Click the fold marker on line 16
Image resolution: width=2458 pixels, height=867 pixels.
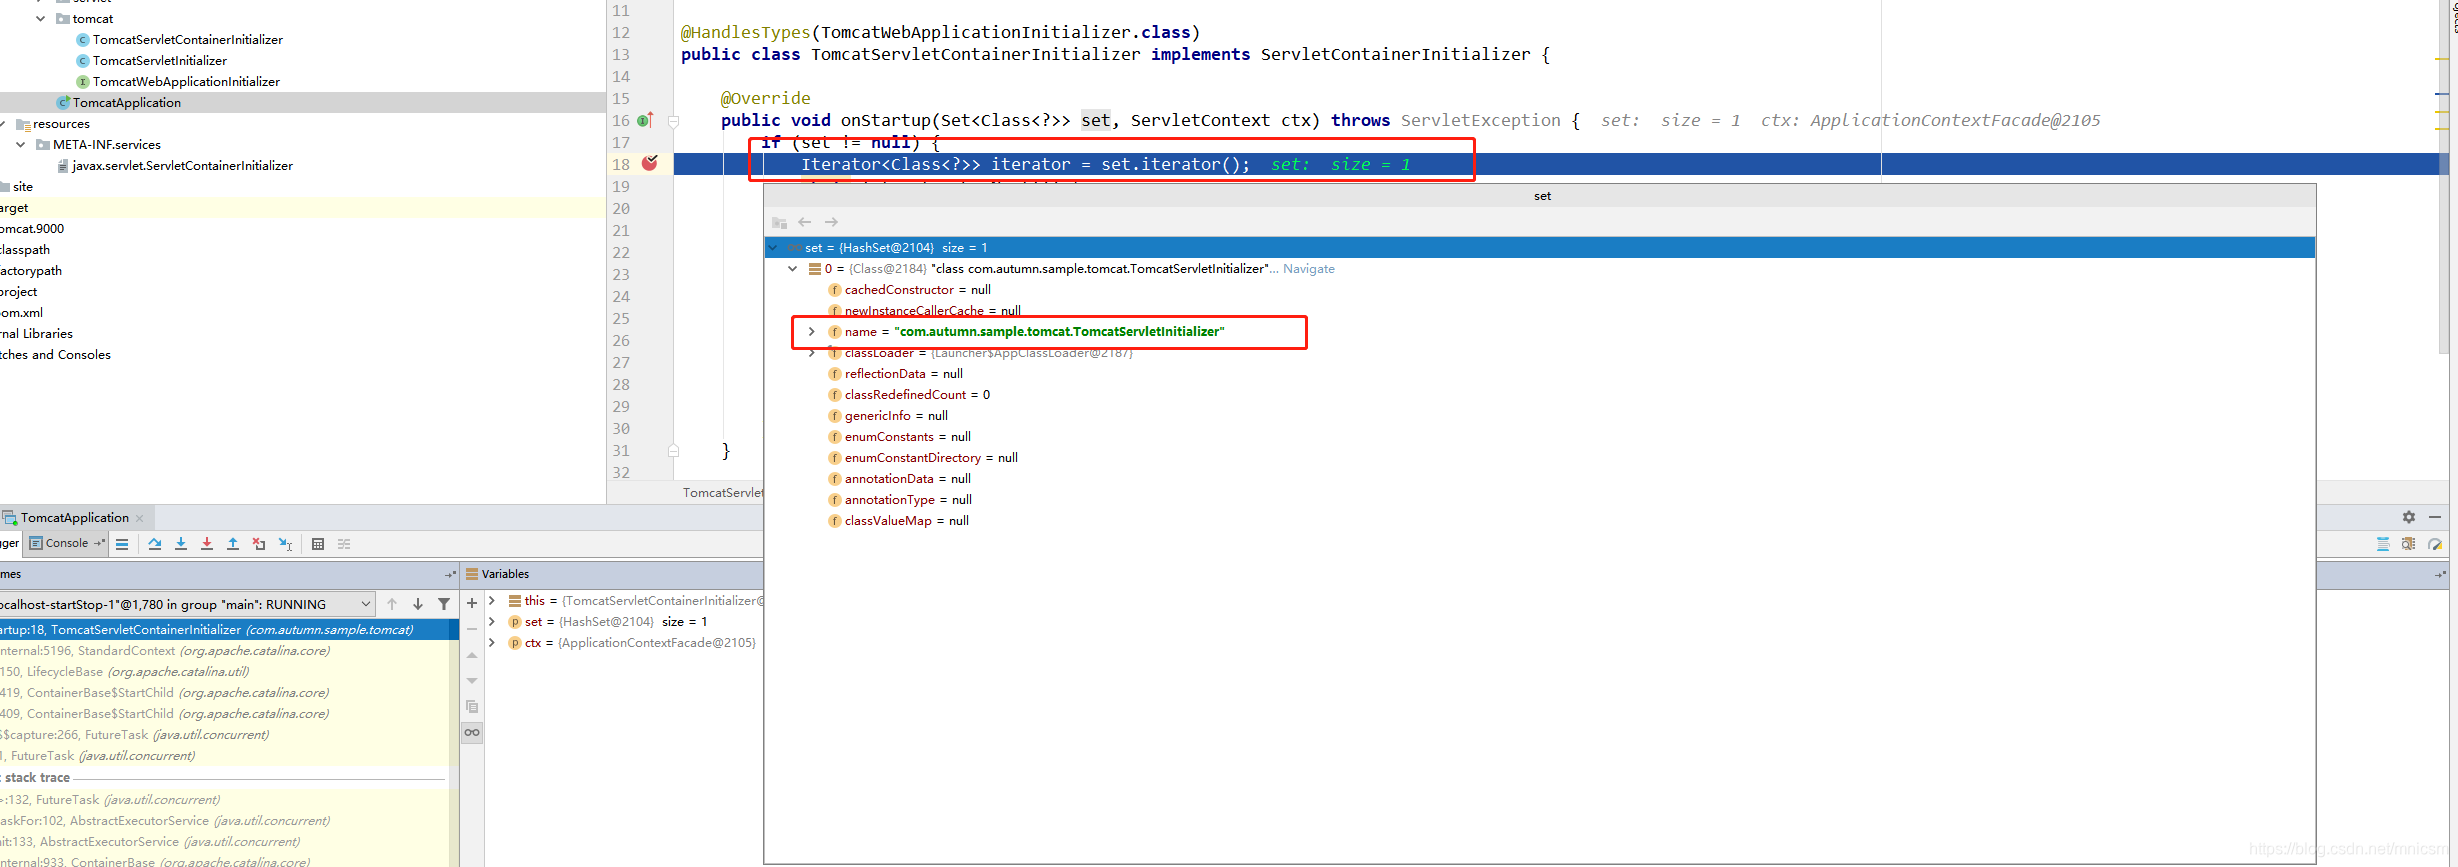[673, 121]
